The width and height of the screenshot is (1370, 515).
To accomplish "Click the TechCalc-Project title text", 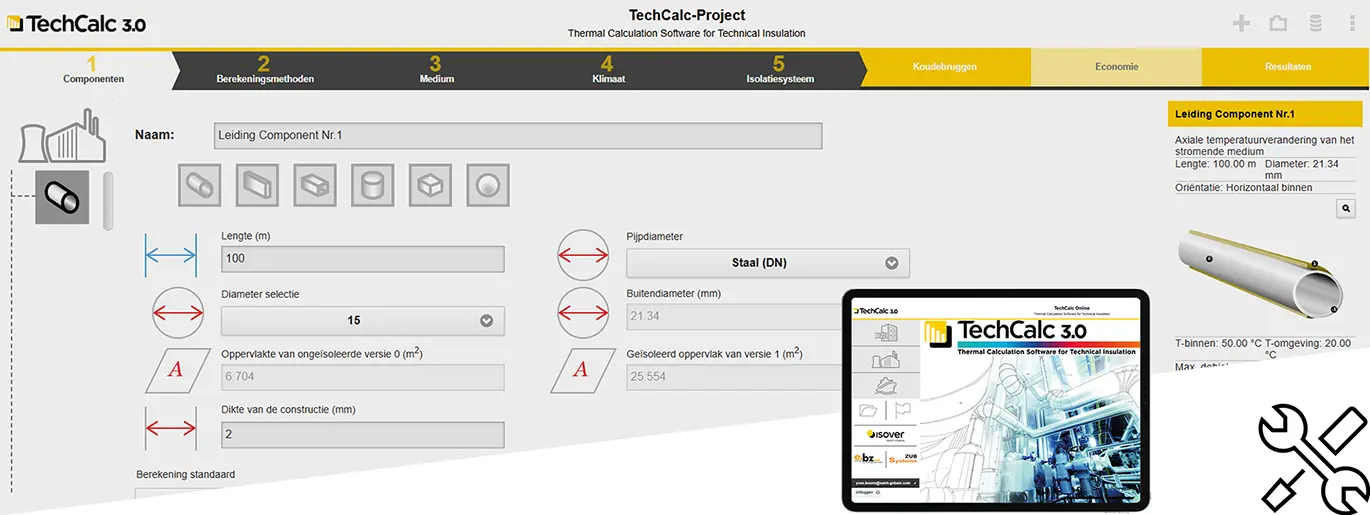I will [x=687, y=15].
